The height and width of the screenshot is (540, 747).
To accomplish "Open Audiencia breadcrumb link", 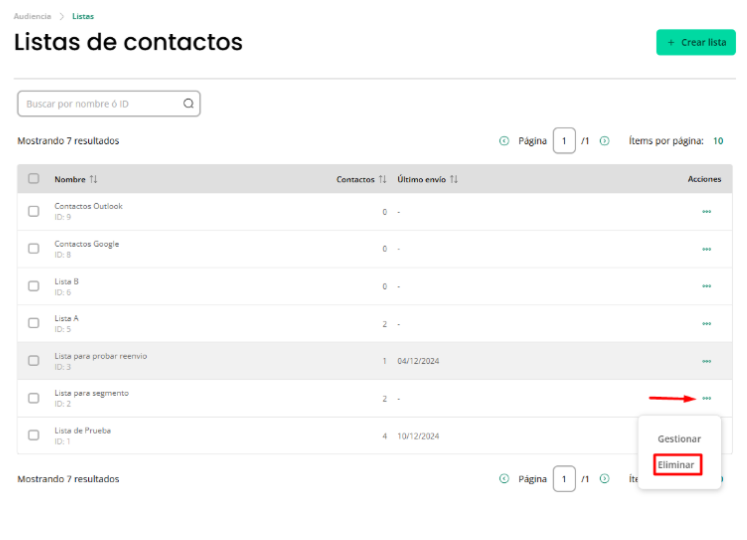I will click(32, 16).
